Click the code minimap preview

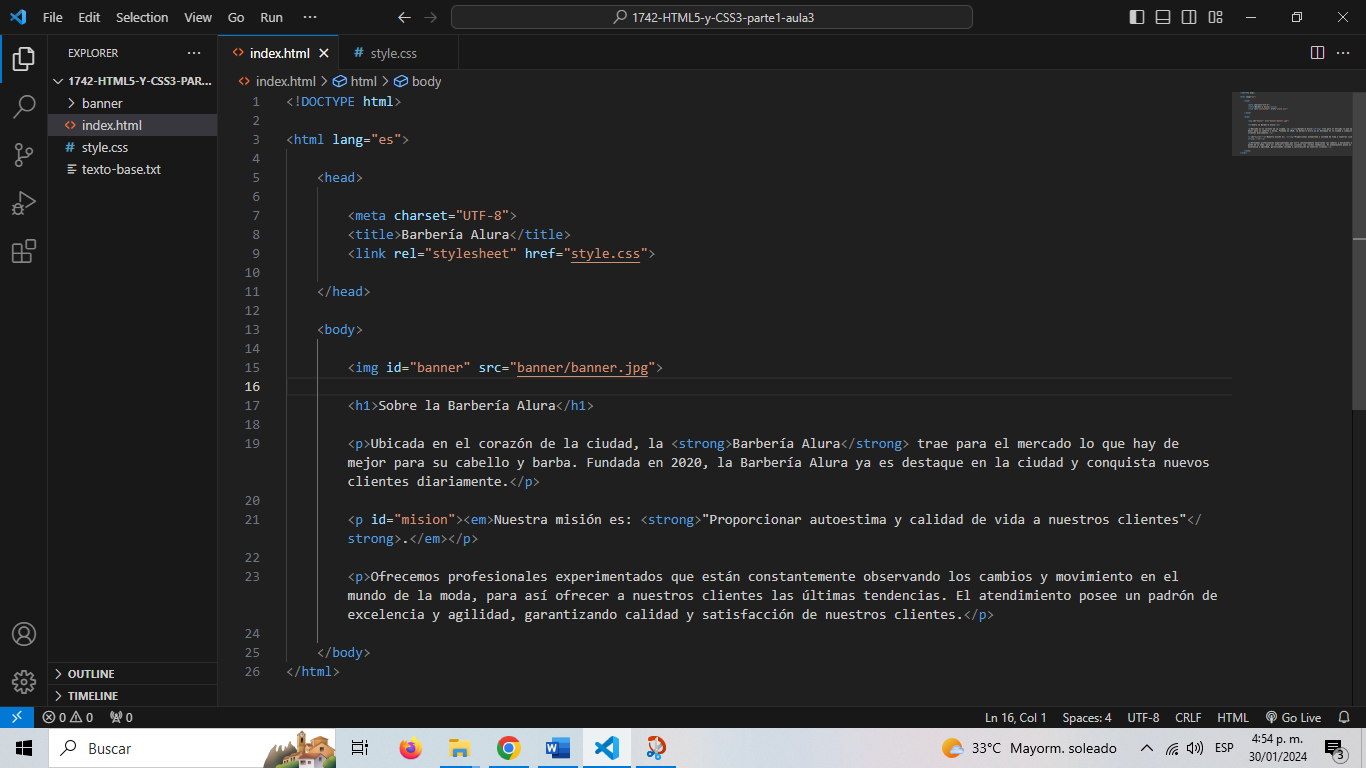[1291, 124]
